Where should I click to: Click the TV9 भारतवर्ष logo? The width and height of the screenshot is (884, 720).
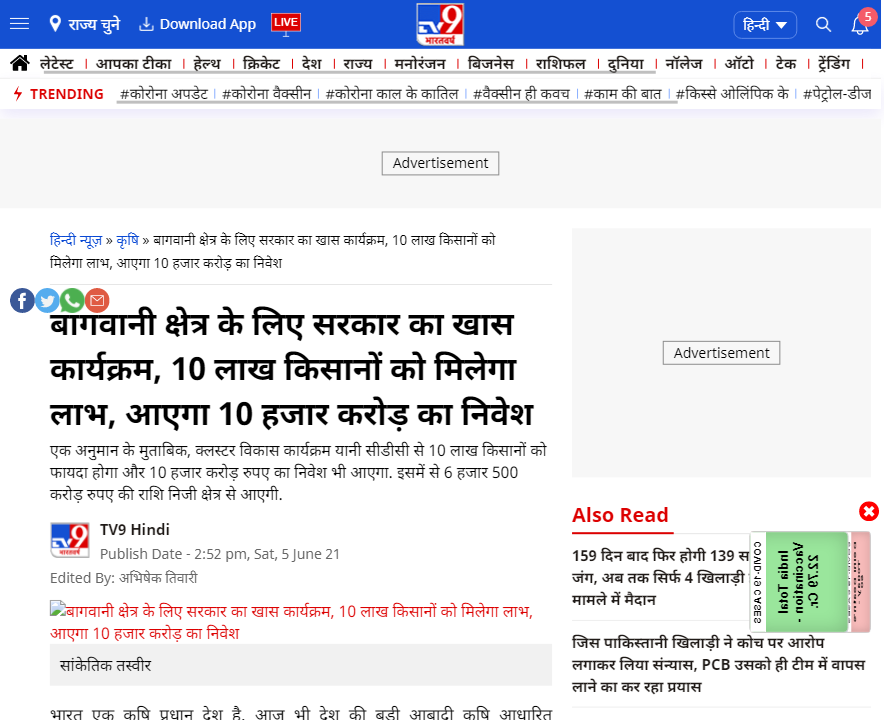441,23
